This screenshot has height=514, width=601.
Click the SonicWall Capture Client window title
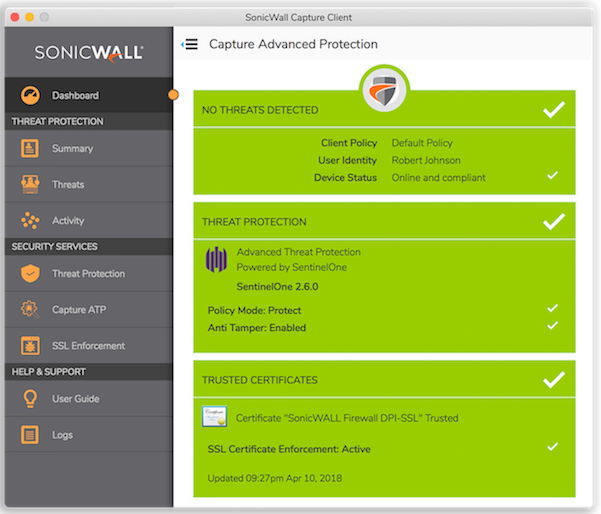(299, 17)
